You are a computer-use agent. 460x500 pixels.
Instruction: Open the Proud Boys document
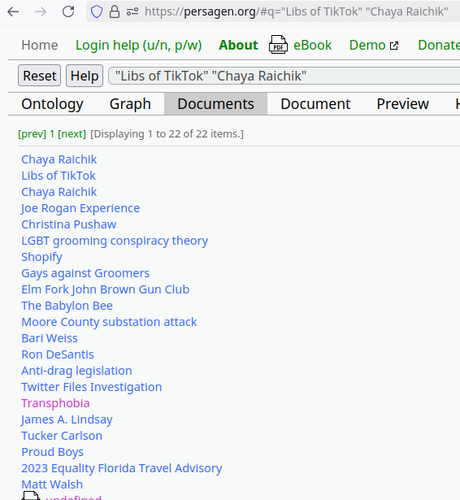52,452
